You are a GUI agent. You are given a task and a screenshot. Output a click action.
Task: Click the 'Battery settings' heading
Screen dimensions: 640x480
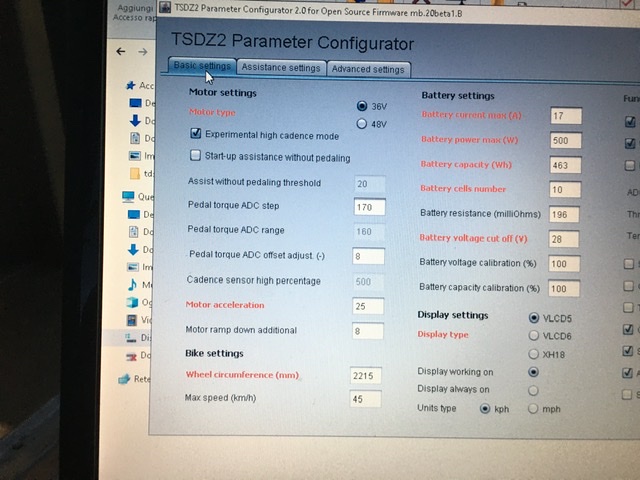[x=458, y=96]
